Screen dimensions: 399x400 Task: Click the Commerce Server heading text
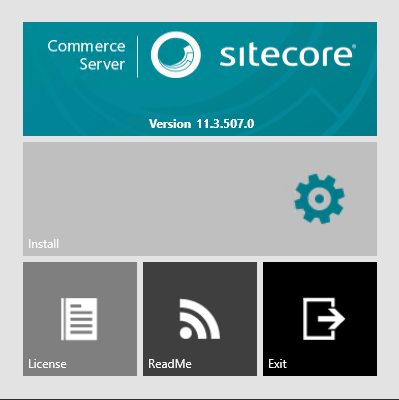(86, 55)
